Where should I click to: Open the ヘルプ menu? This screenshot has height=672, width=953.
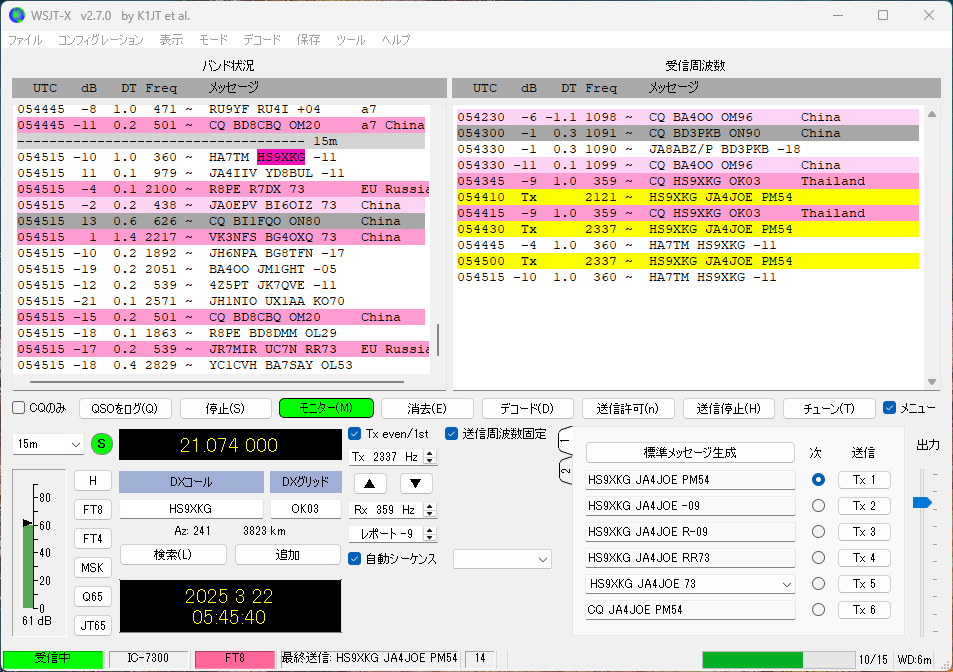click(x=396, y=39)
